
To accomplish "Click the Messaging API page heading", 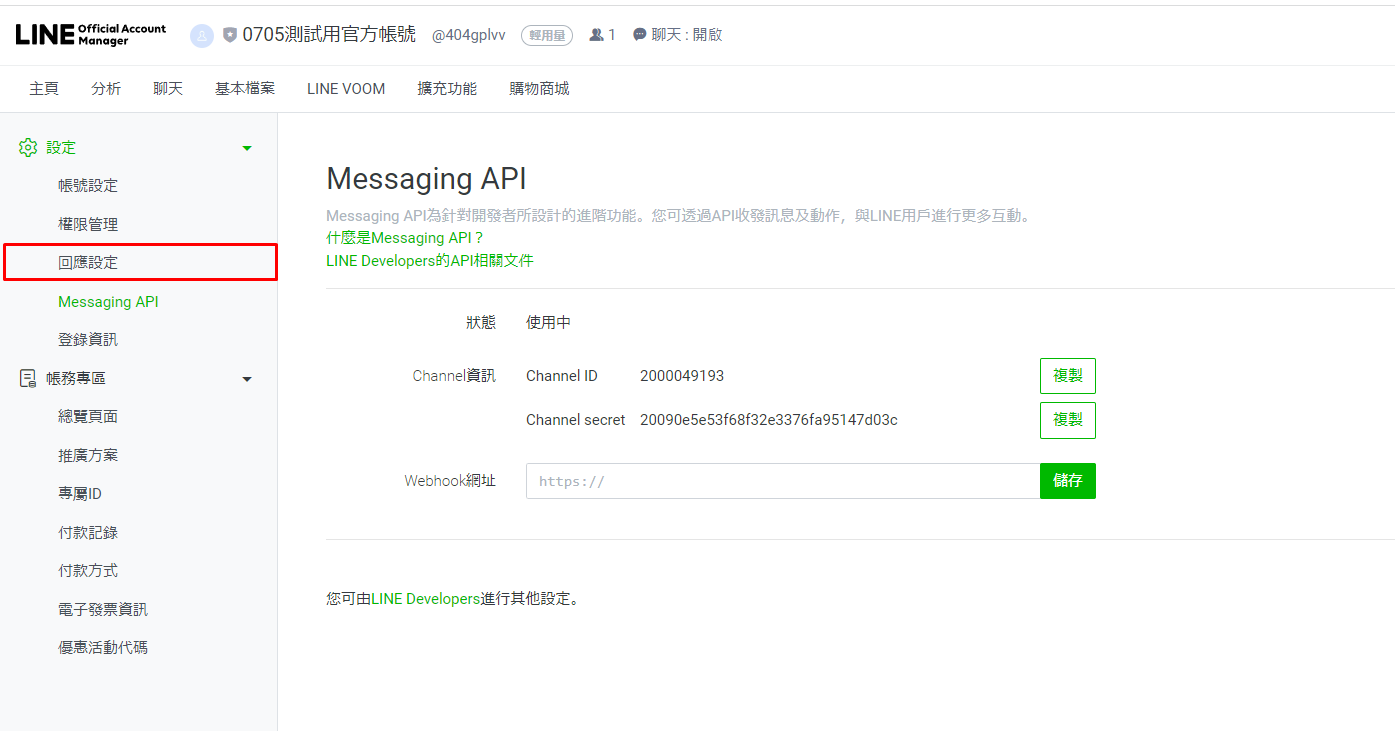I will pyautogui.click(x=426, y=178).
